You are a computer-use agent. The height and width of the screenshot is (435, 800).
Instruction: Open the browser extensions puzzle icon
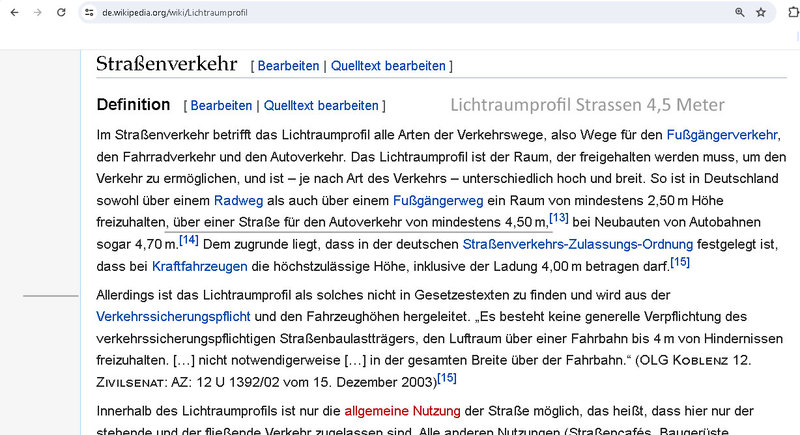coord(792,12)
